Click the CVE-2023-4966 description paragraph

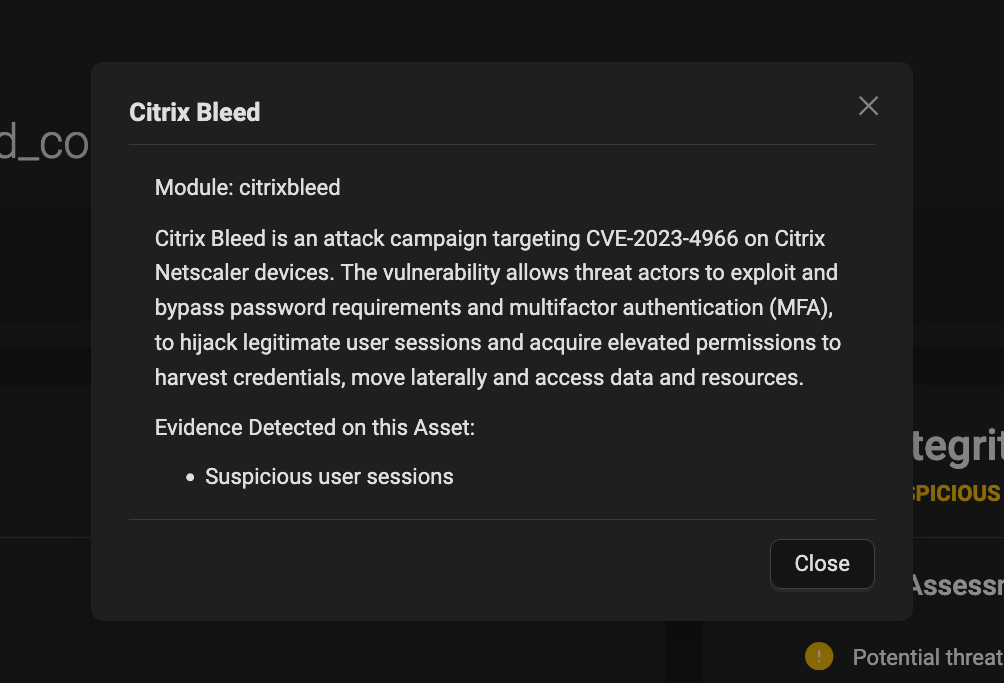498,308
